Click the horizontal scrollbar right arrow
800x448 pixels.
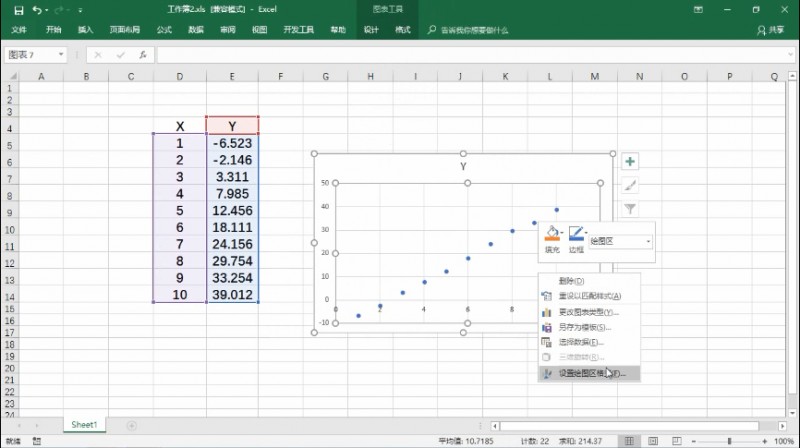pyautogui.click(x=782, y=426)
